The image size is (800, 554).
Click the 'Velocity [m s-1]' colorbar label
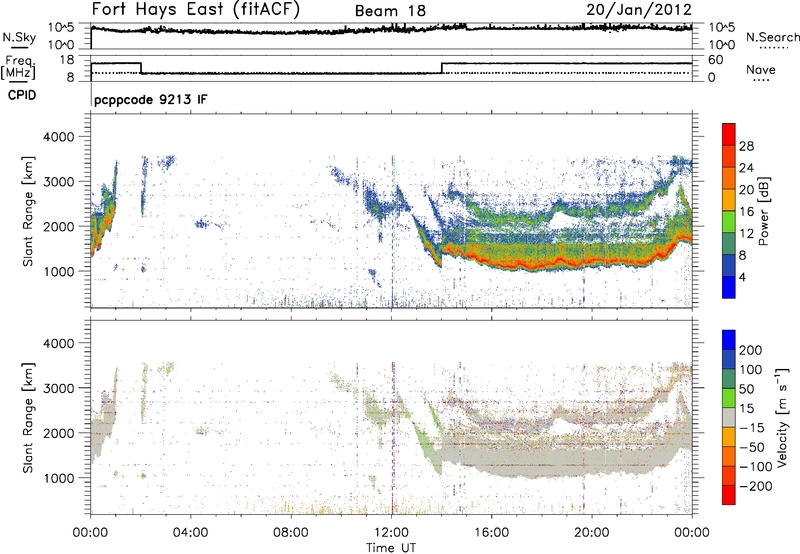point(782,417)
